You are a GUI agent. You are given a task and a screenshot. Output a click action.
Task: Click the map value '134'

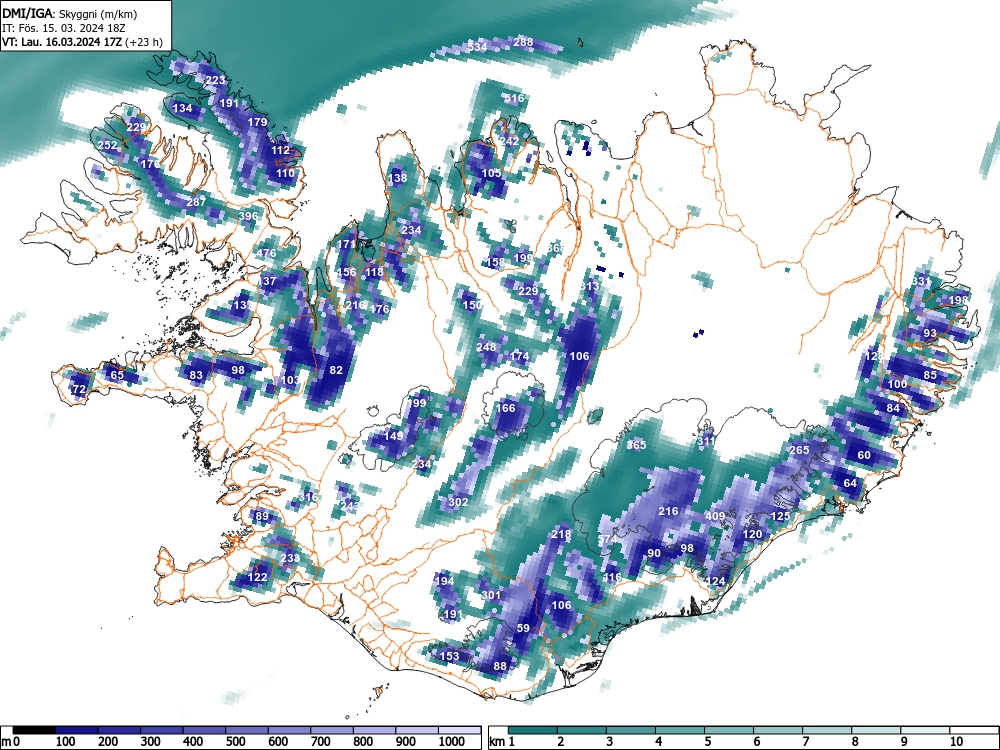pyautogui.click(x=182, y=108)
